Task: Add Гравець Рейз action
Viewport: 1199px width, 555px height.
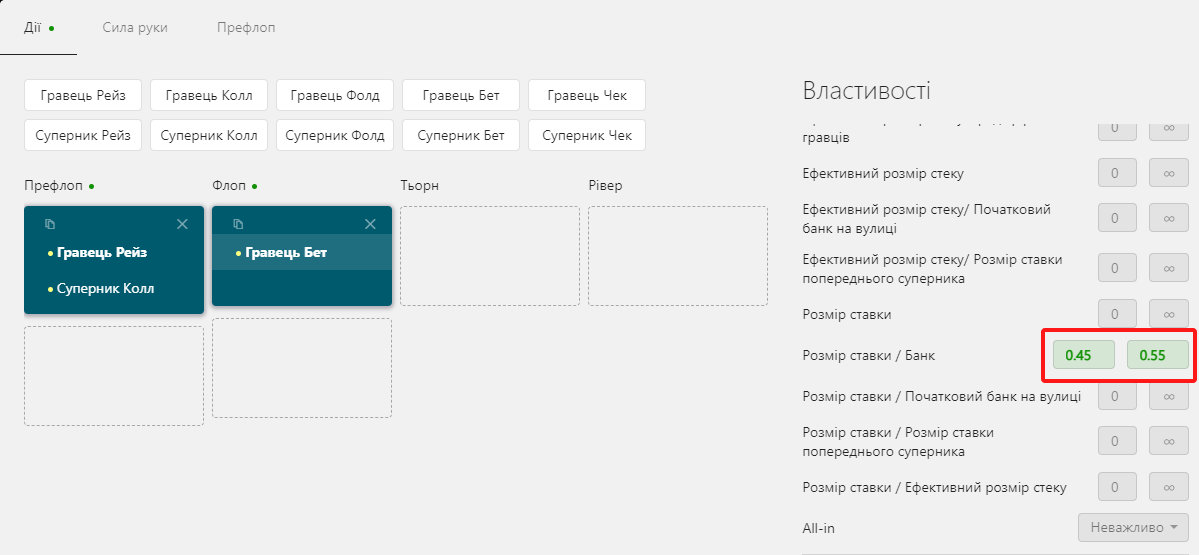Action: [83, 96]
